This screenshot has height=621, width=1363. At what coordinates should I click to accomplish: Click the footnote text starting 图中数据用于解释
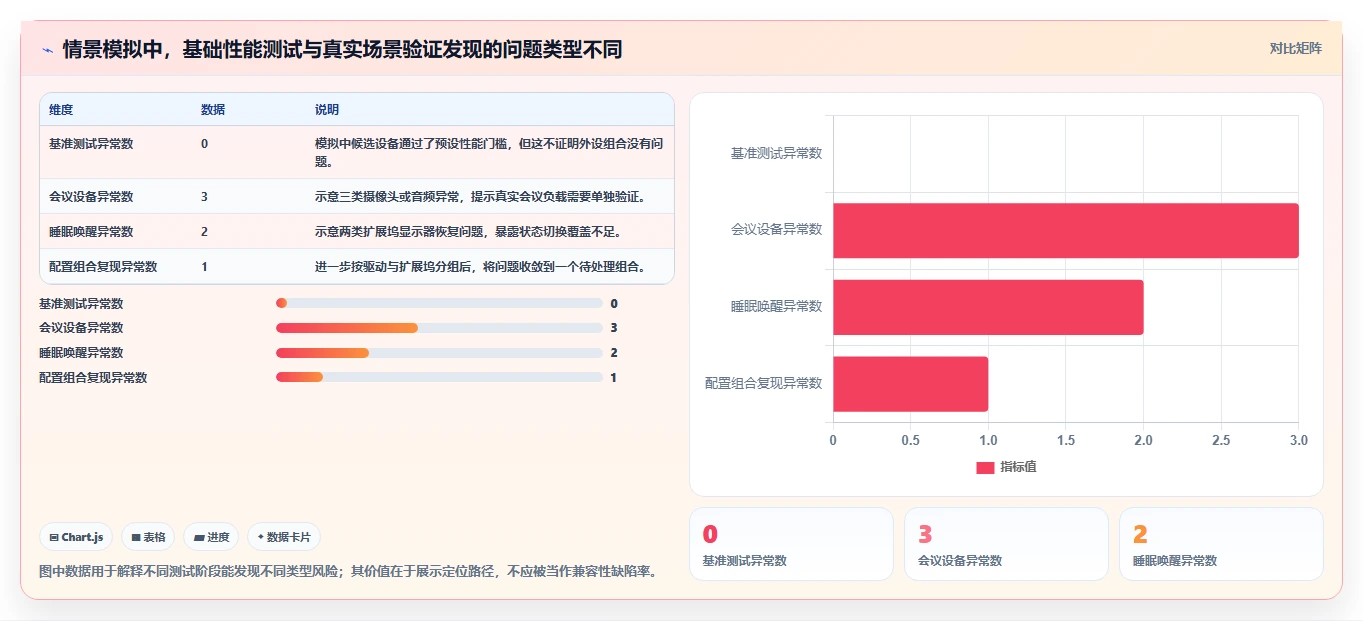(x=348, y=572)
